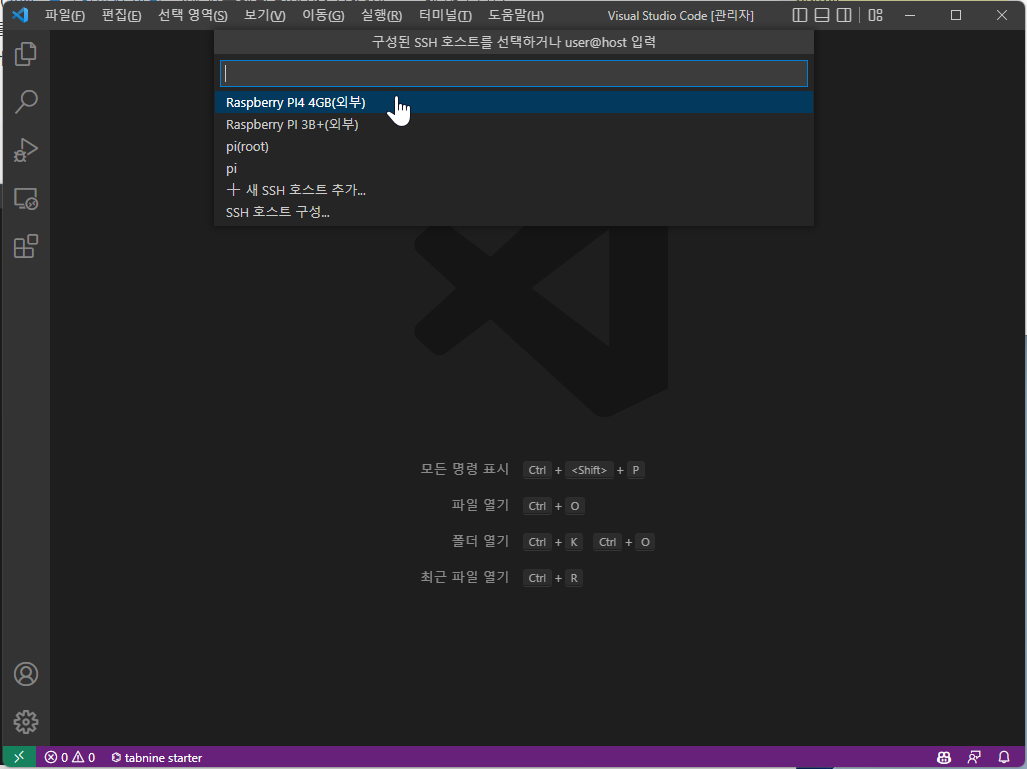Maximize the Visual Studio Code window
This screenshot has height=769, width=1027.
[x=956, y=15]
